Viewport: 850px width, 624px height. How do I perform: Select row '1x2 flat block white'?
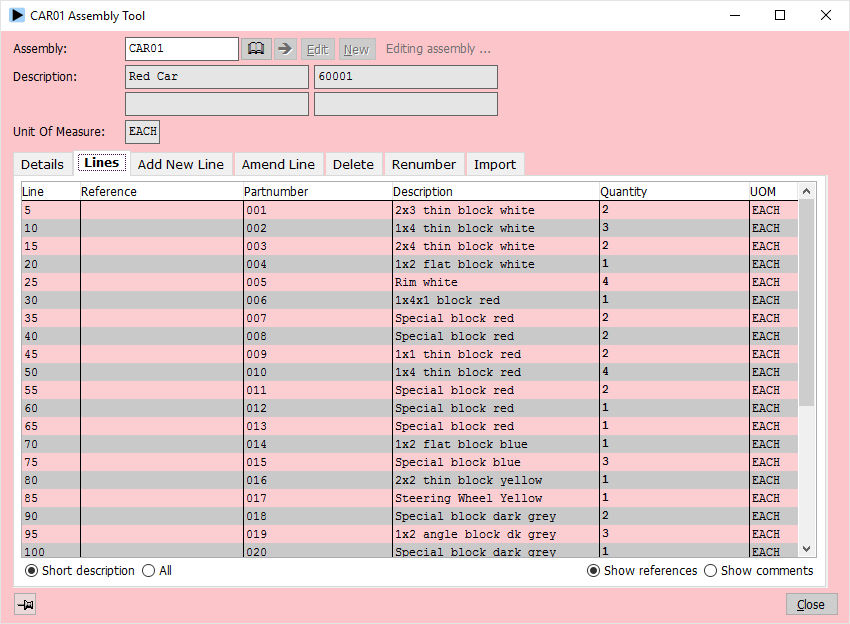coord(410,264)
